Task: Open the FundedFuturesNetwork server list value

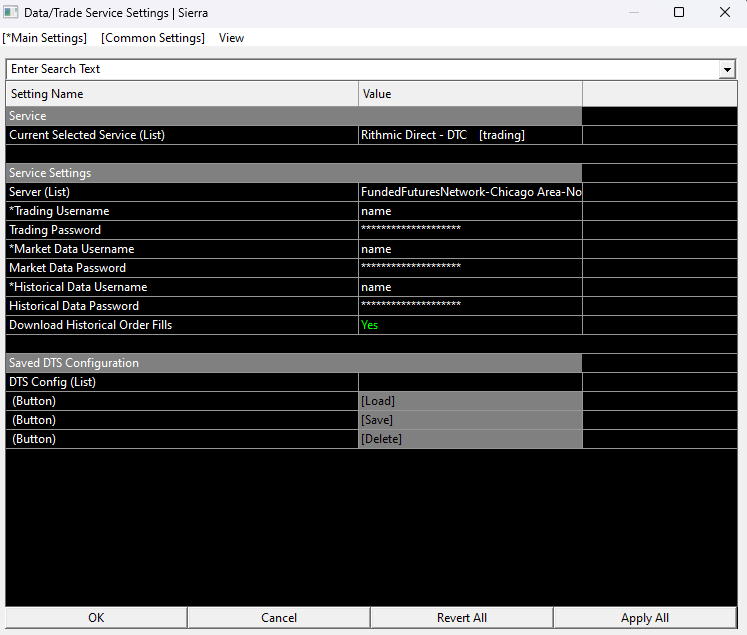Action: (470, 192)
